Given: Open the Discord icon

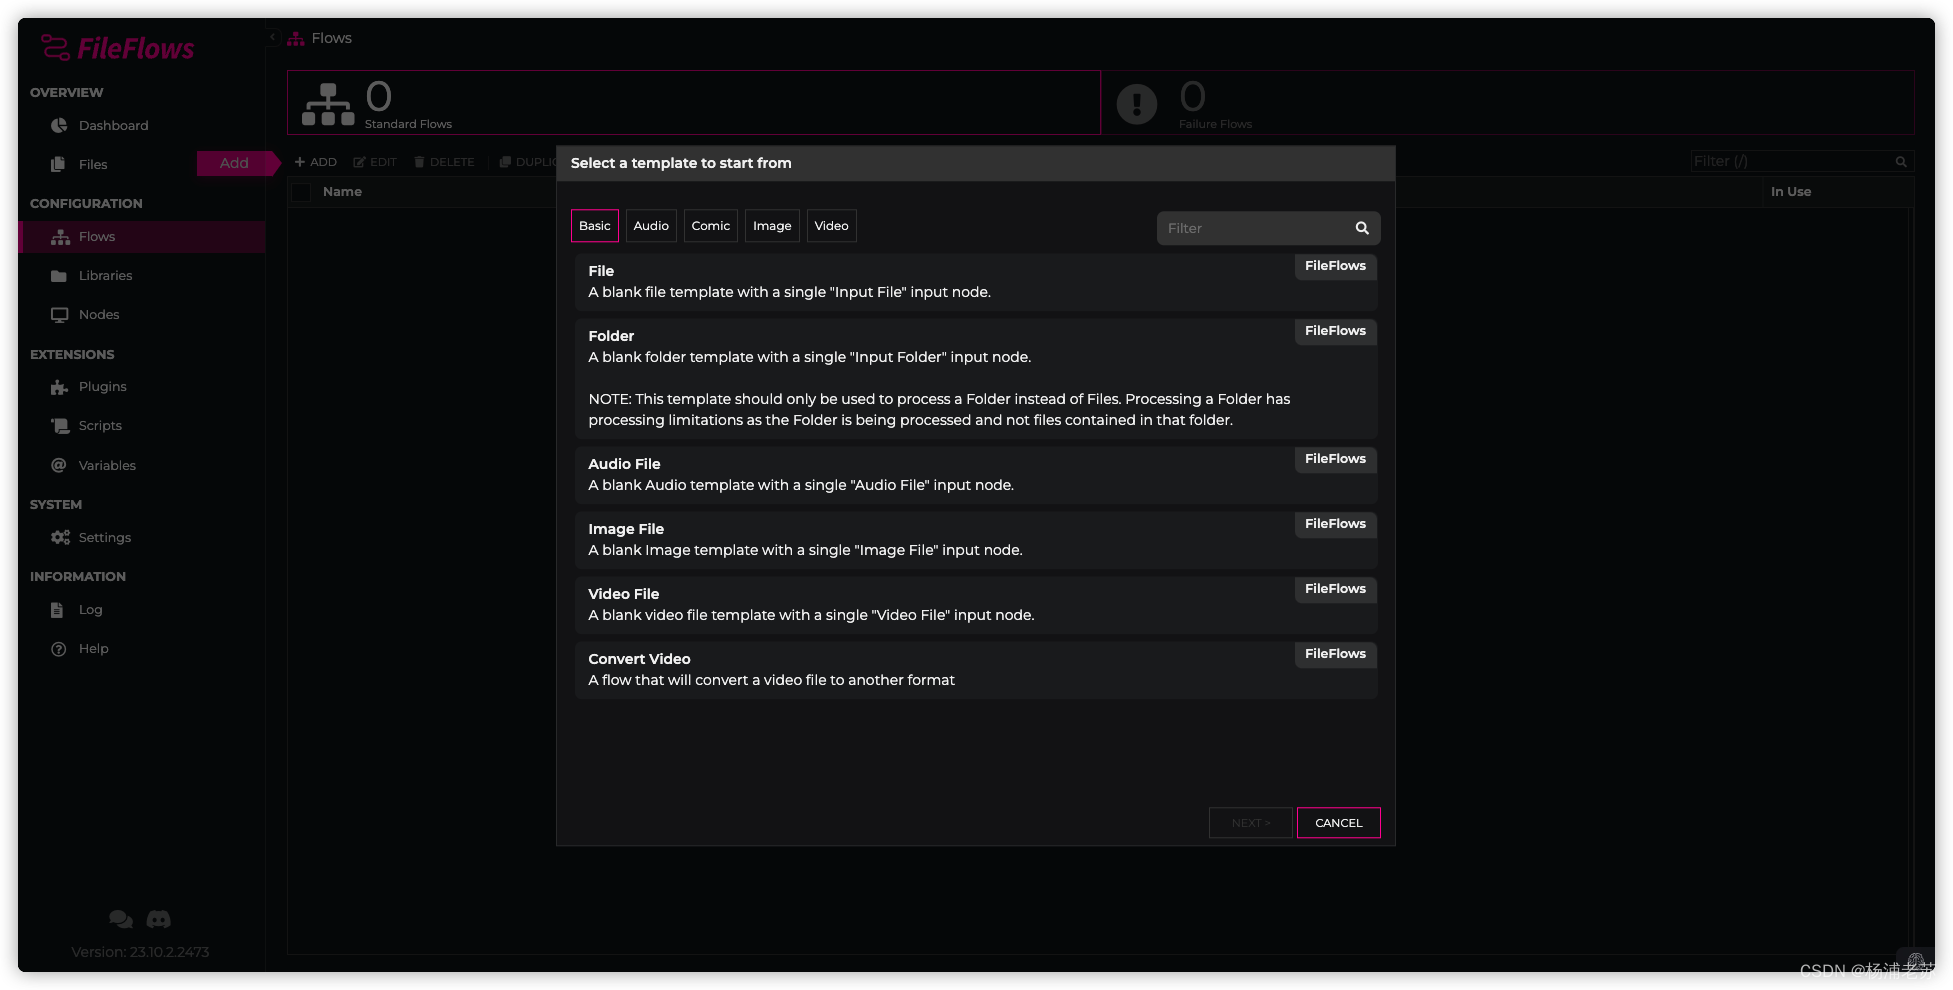Looking at the screenshot, I should pyautogui.click(x=159, y=919).
